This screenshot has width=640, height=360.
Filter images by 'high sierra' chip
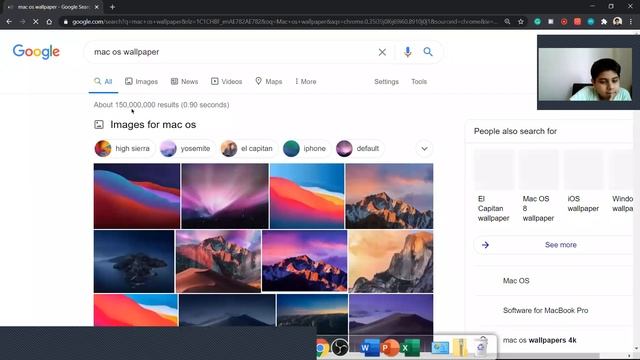click(x=124, y=149)
